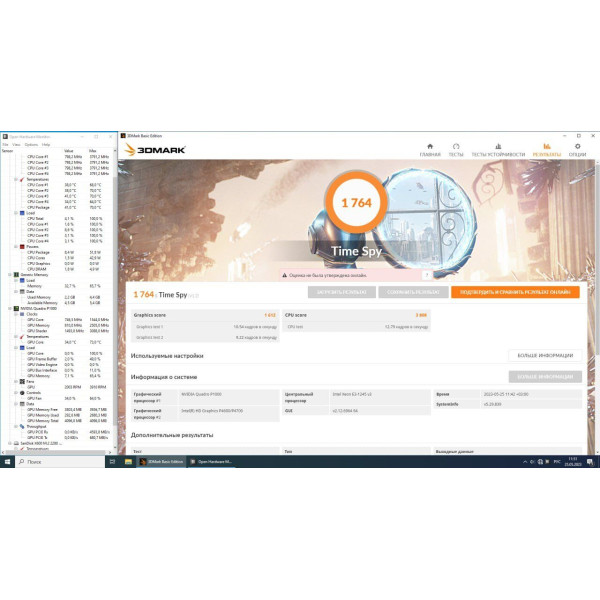
Task: Click БОЛЬШЕ ИНФОРМАЦИИ beside Используемые настройки
Action: point(545,355)
